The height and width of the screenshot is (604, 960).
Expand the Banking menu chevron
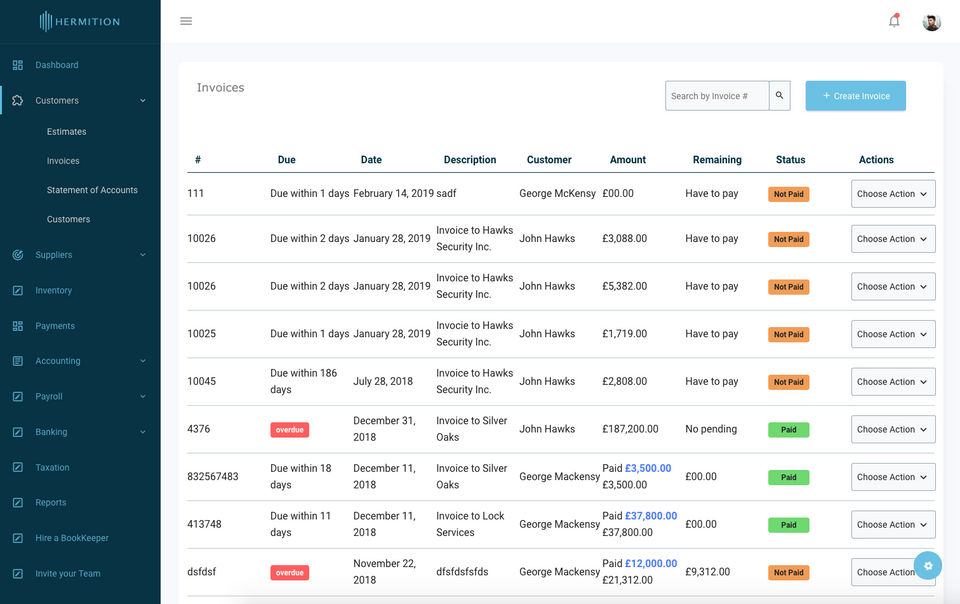tap(143, 432)
